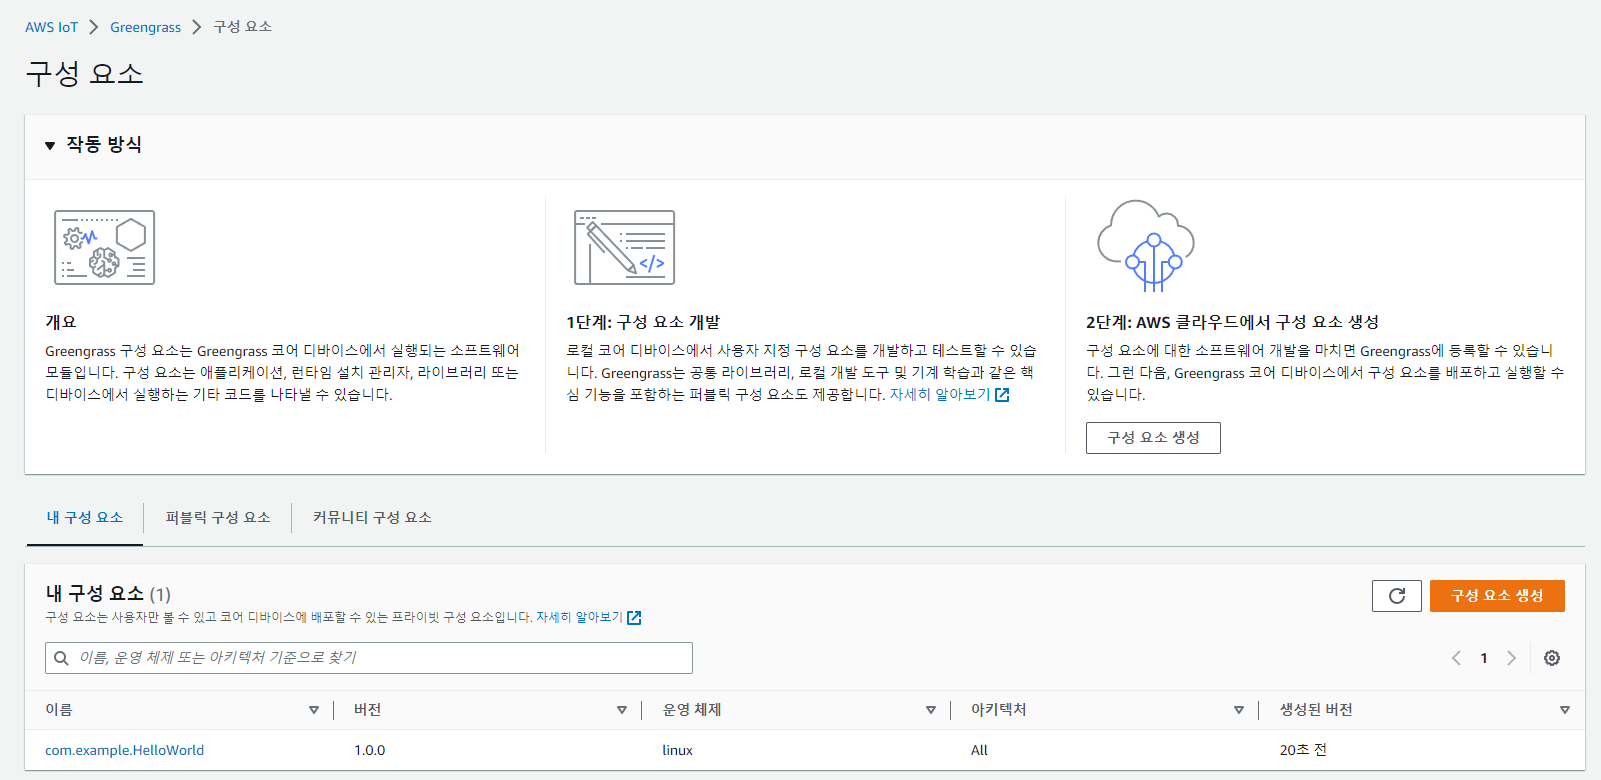Click the 버전 column header text
1601x780 pixels.
point(368,710)
